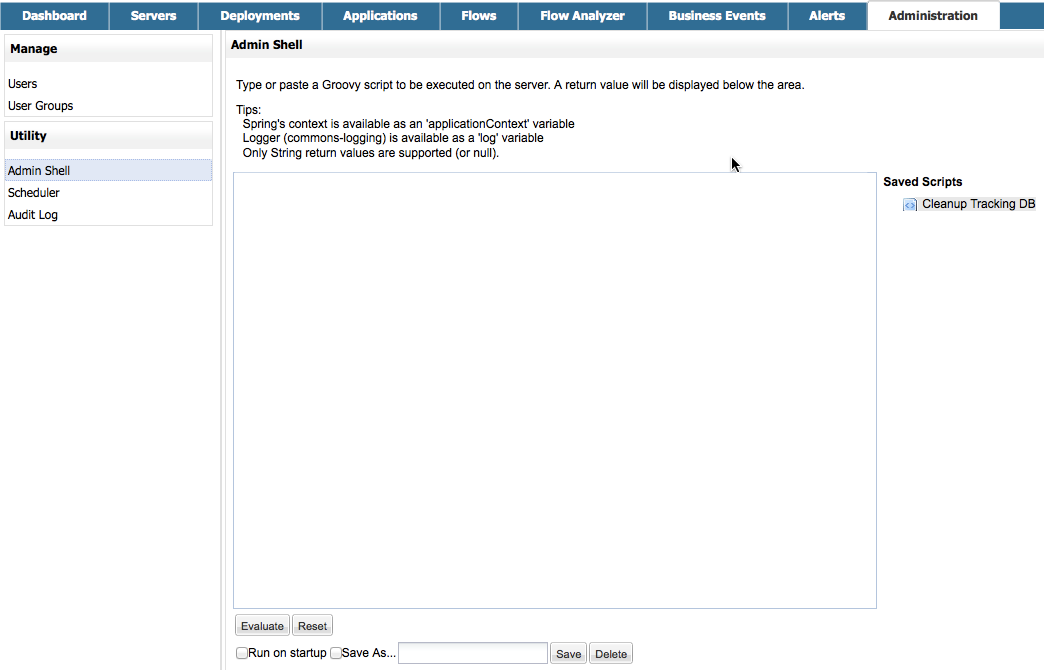Open the Servers tab

153,16
